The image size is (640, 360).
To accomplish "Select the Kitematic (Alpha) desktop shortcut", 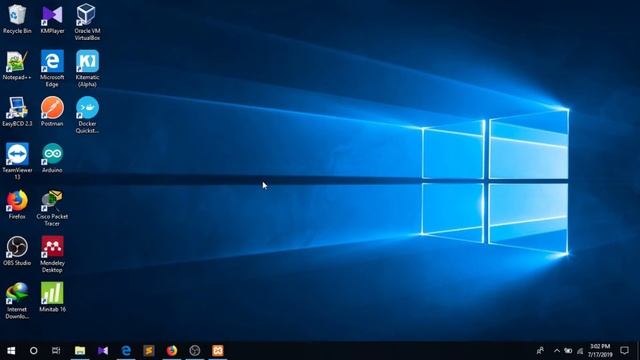I will click(87, 68).
